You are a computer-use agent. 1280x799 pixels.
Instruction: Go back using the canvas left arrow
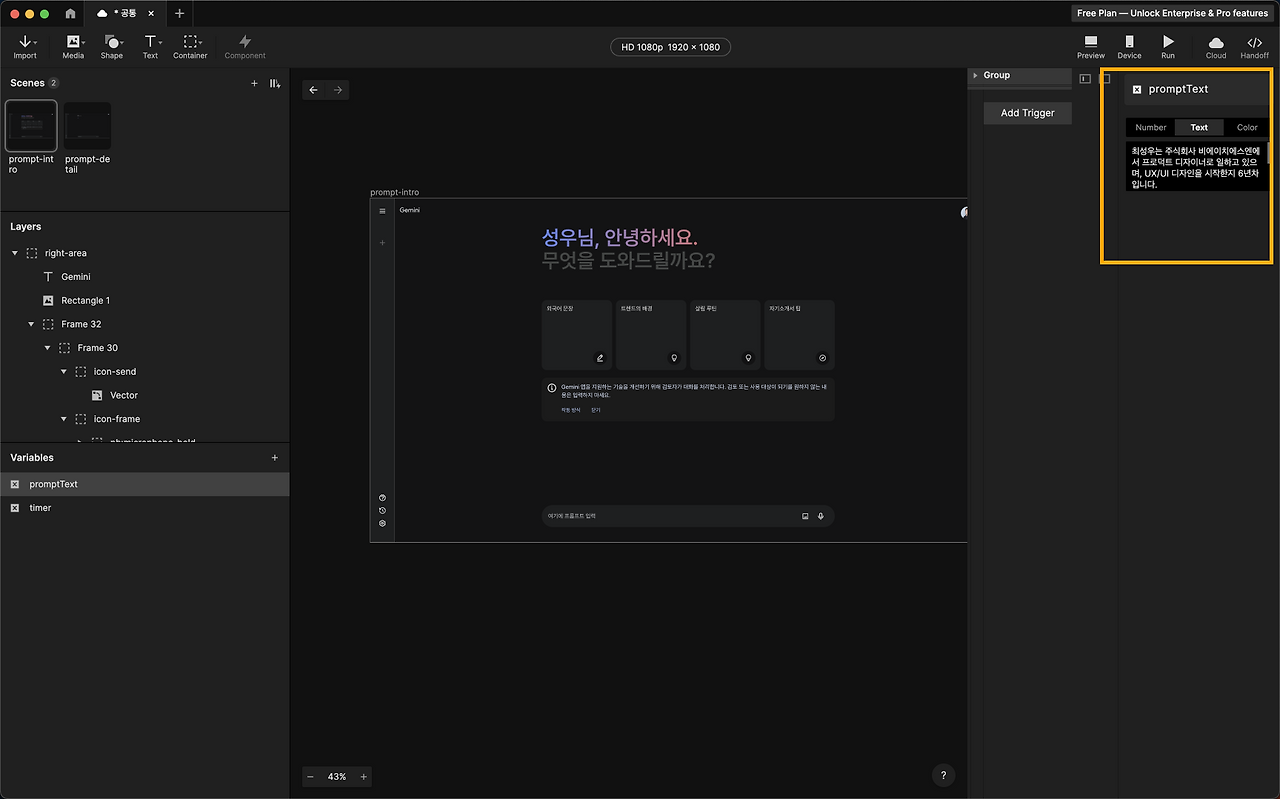[313, 90]
